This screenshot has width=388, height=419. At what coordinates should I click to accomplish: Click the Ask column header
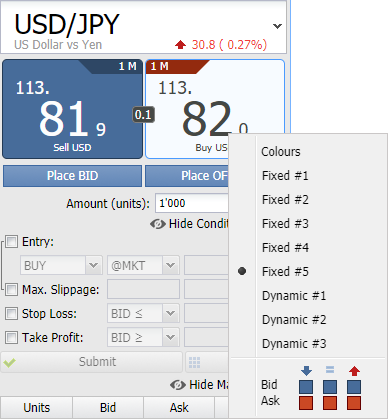(x=179, y=407)
